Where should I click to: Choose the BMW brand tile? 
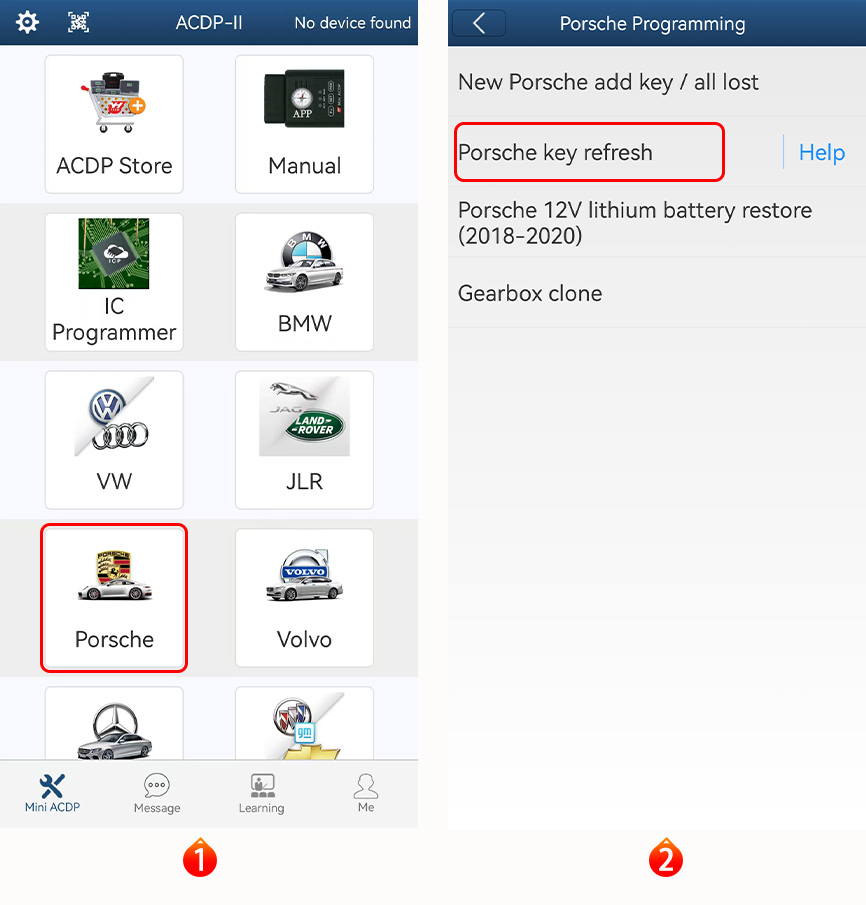pos(304,282)
